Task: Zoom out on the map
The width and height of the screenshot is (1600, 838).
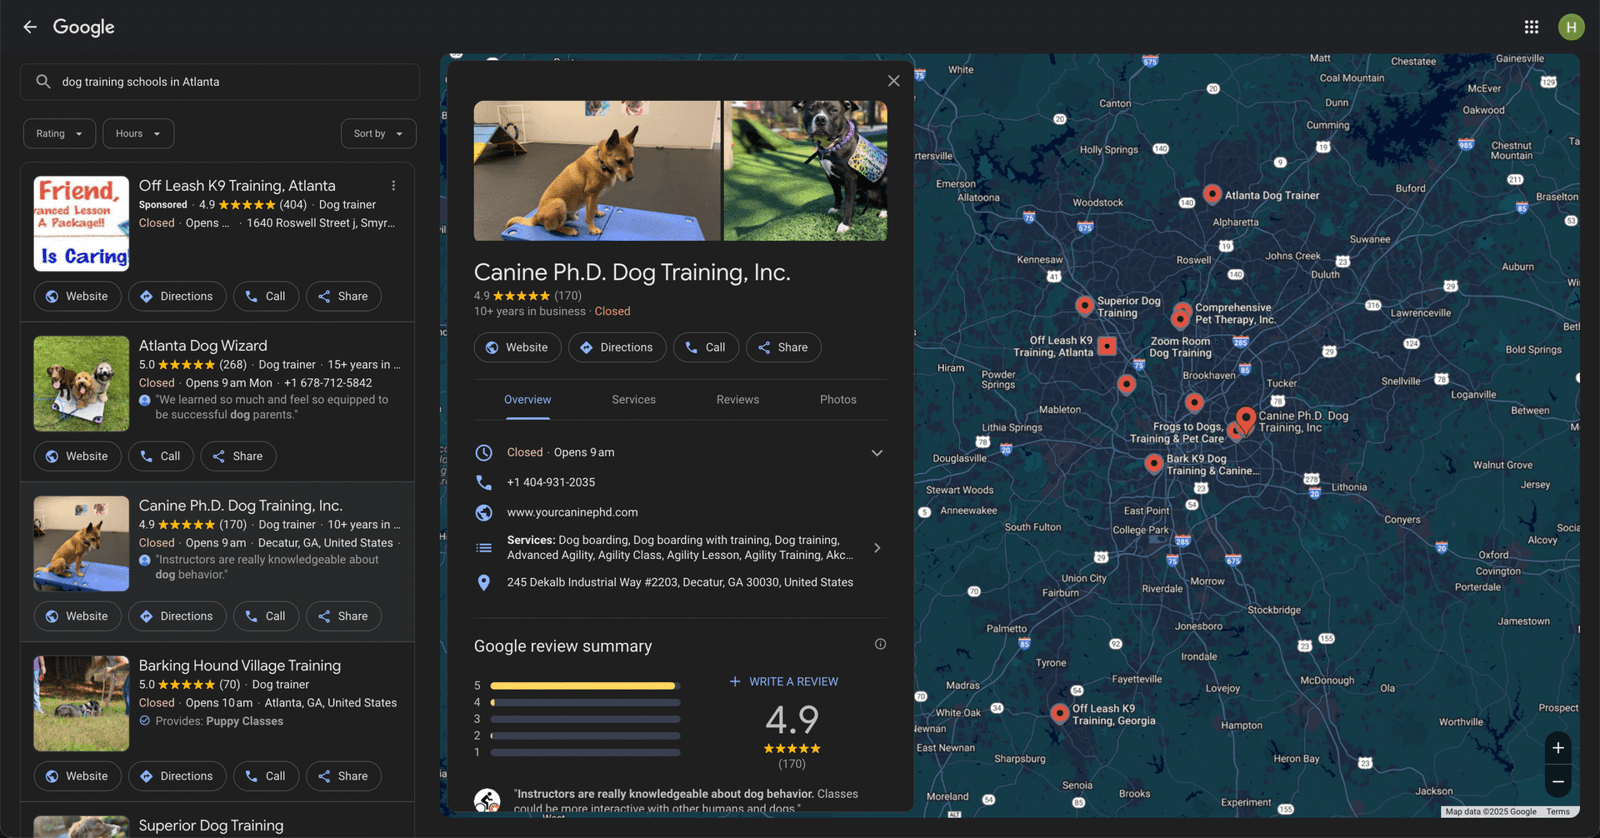Action: pyautogui.click(x=1558, y=782)
